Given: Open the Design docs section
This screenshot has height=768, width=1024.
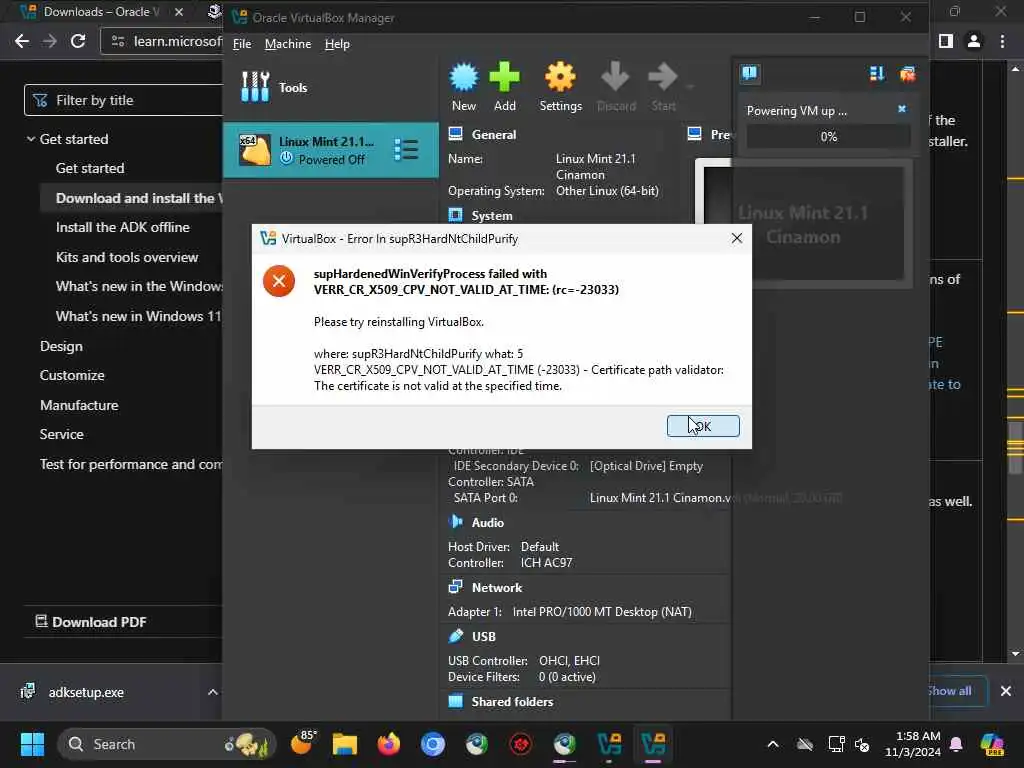Looking at the screenshot, I should pos(61,346).
